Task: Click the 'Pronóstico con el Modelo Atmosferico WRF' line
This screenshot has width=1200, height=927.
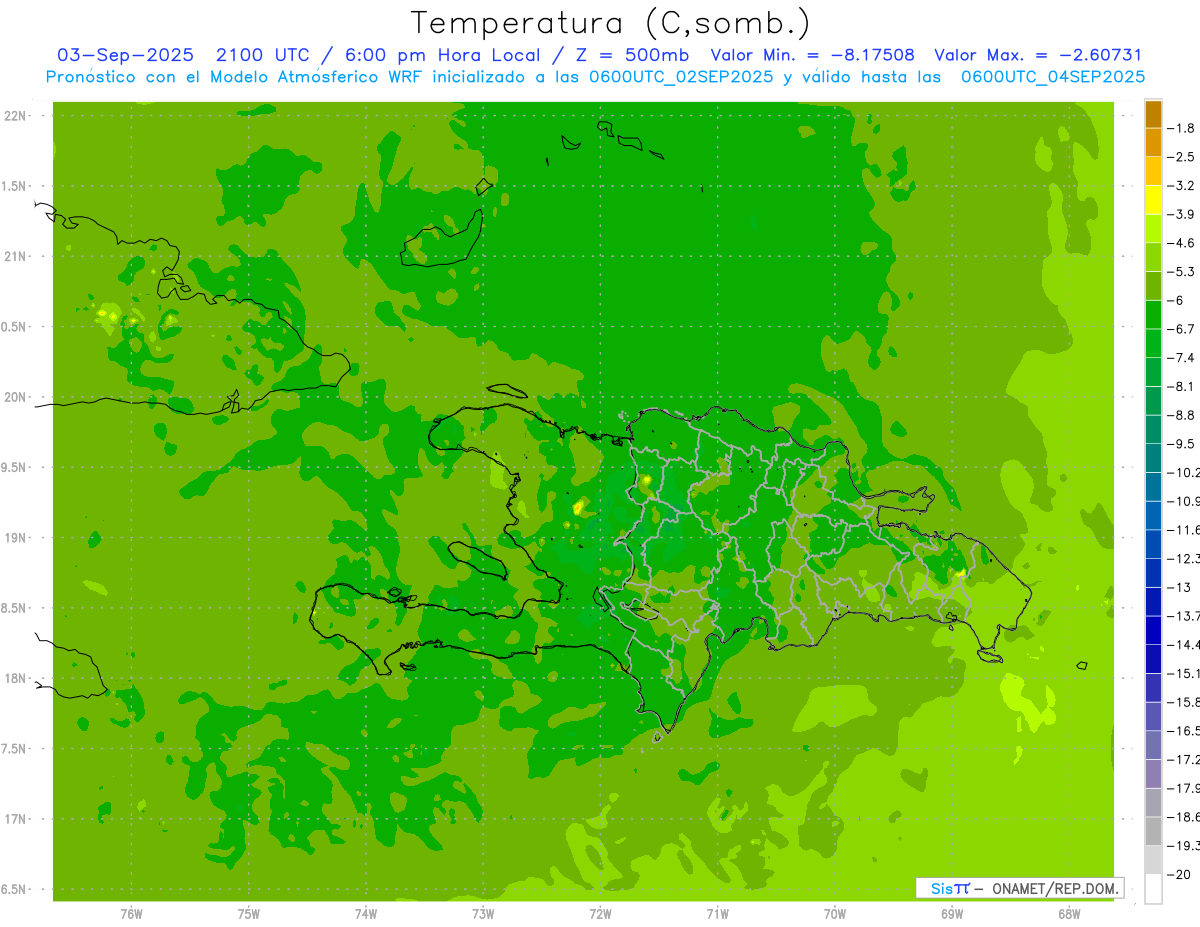Action: coord(236,77)
